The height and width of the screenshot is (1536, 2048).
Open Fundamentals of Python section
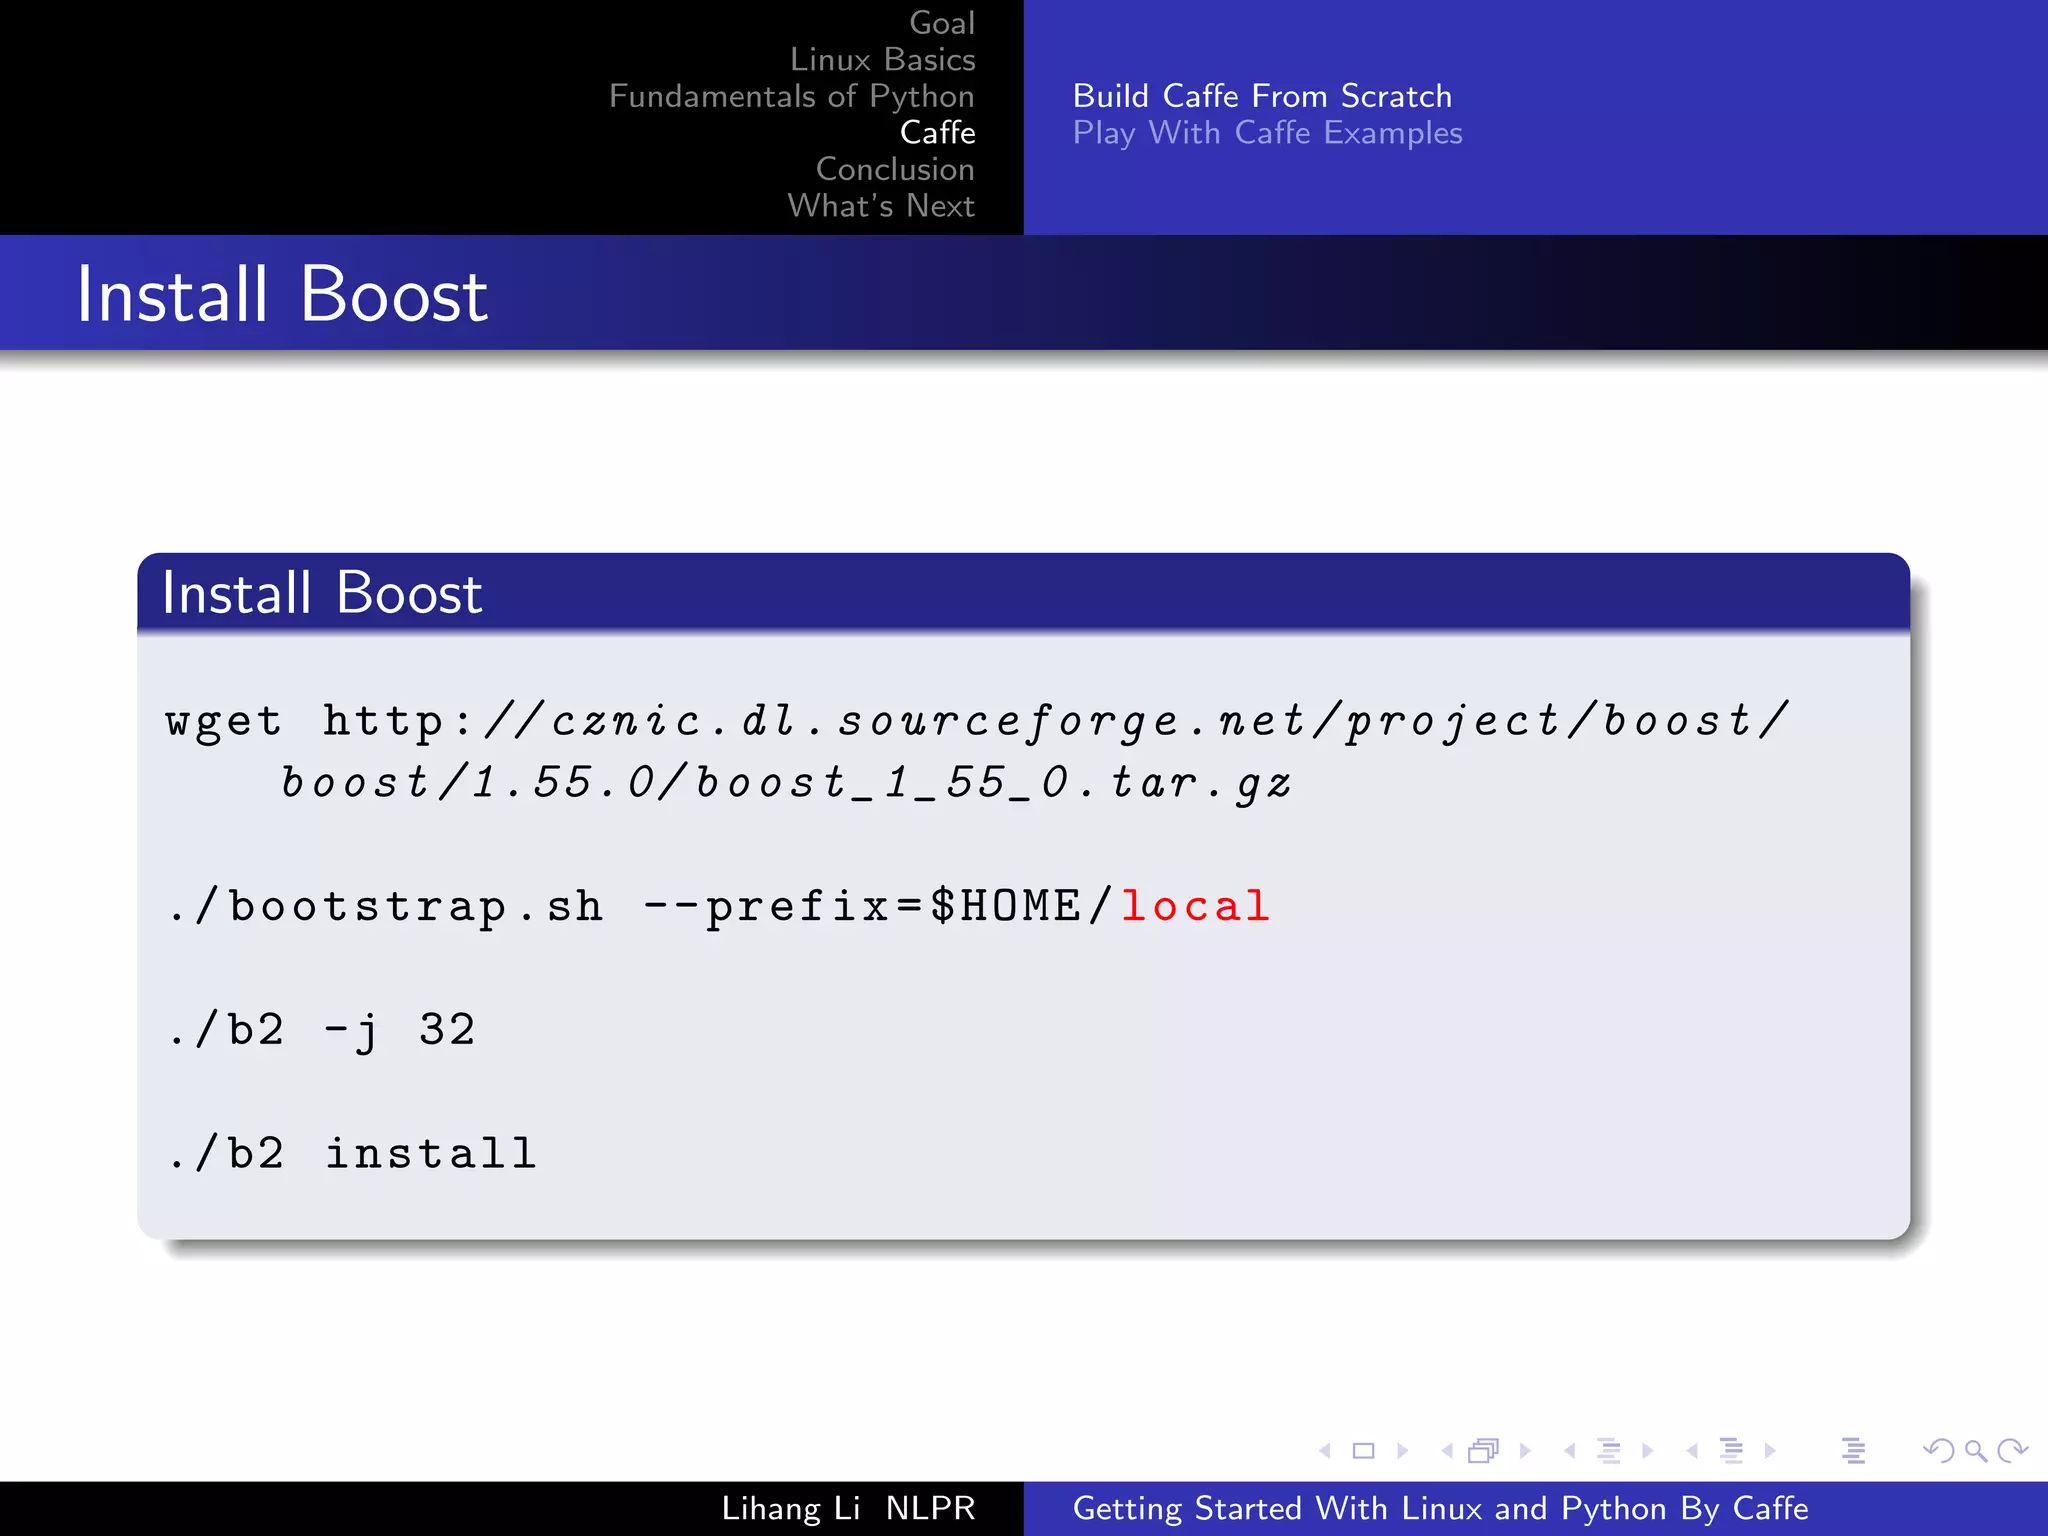(792, 96)
